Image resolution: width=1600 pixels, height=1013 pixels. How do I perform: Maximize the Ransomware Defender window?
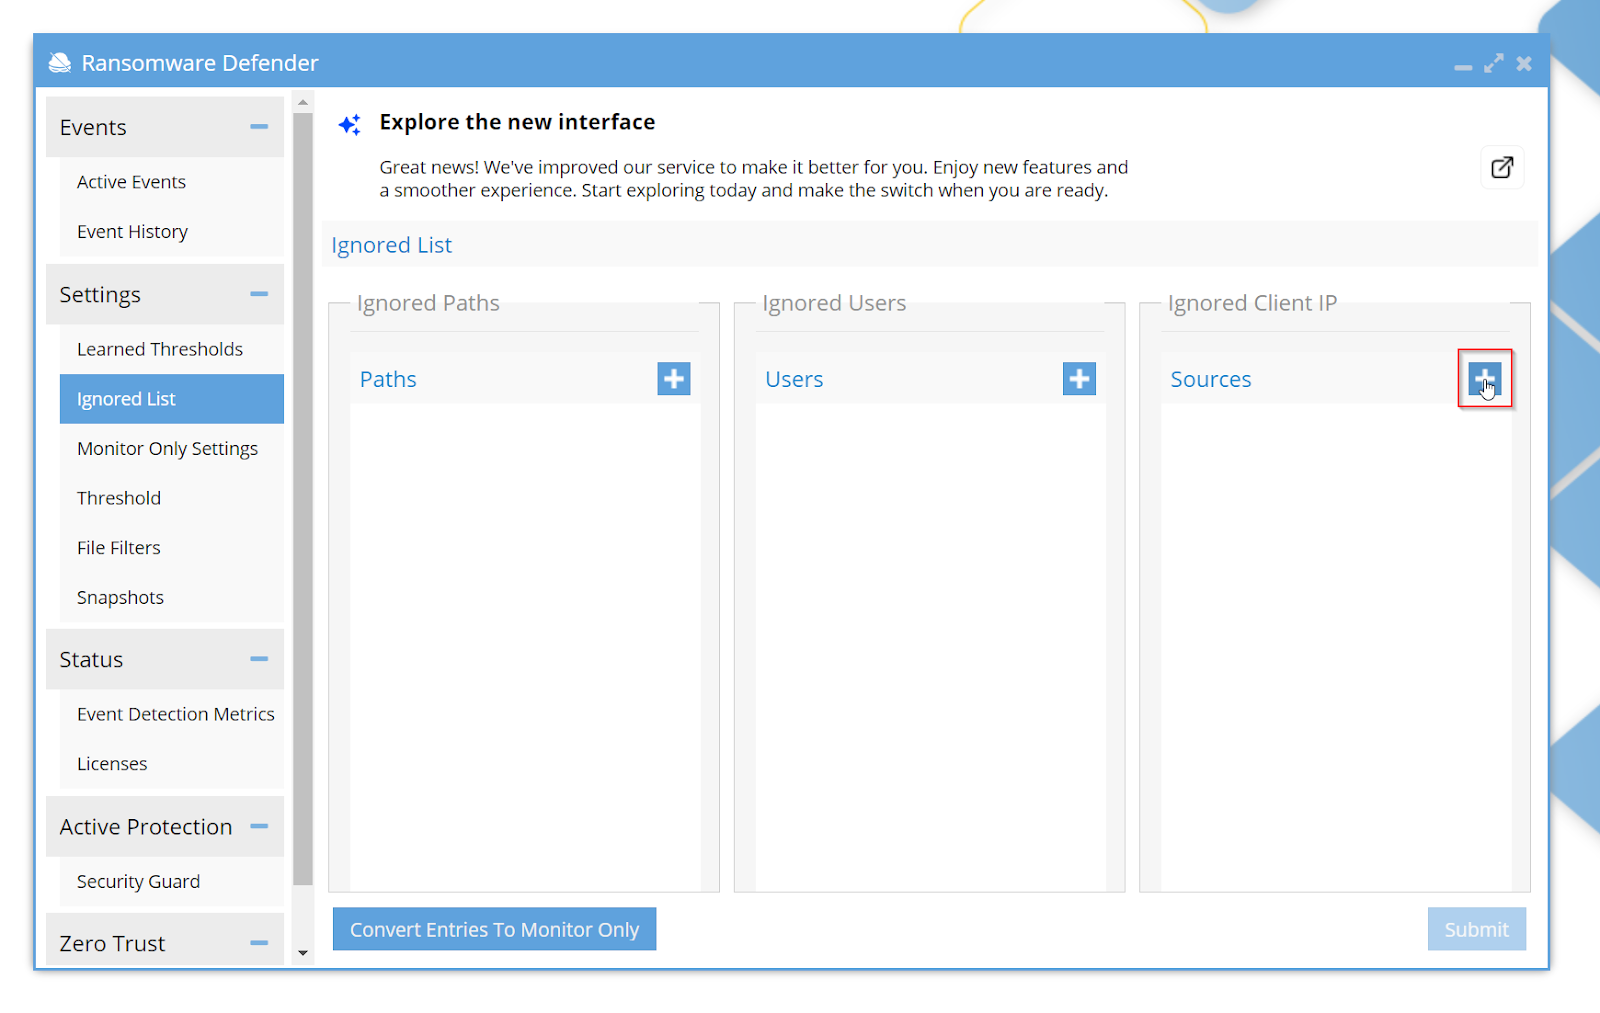tap(1494, 63)
